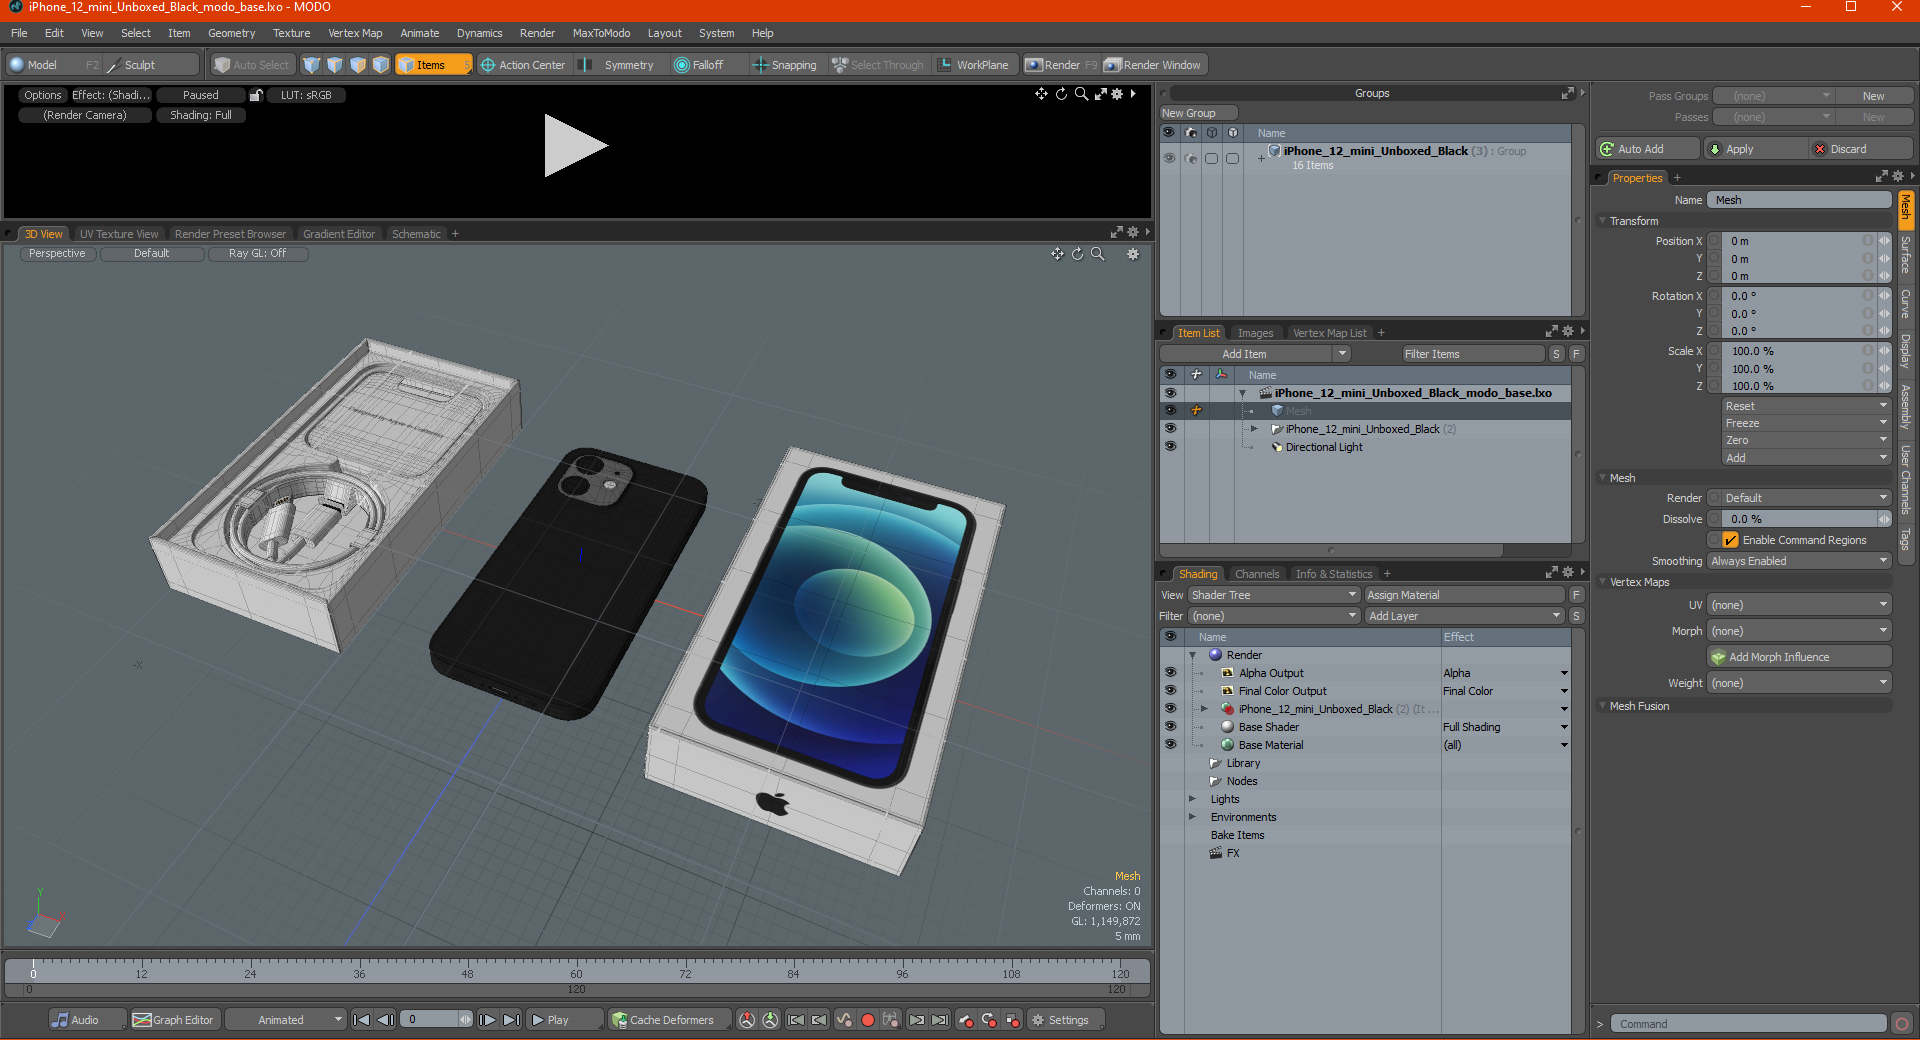Open Action Center options
Screen dimensions: 1920x1040
coord(523,65)
